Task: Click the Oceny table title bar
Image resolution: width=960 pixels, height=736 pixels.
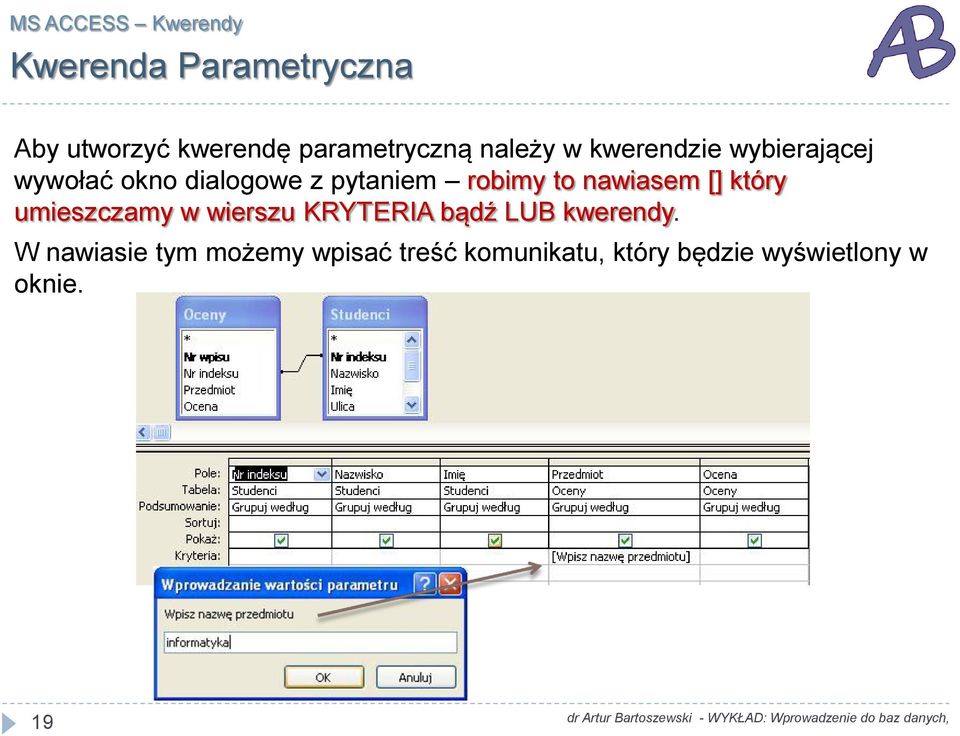Action: click(228, 314)
